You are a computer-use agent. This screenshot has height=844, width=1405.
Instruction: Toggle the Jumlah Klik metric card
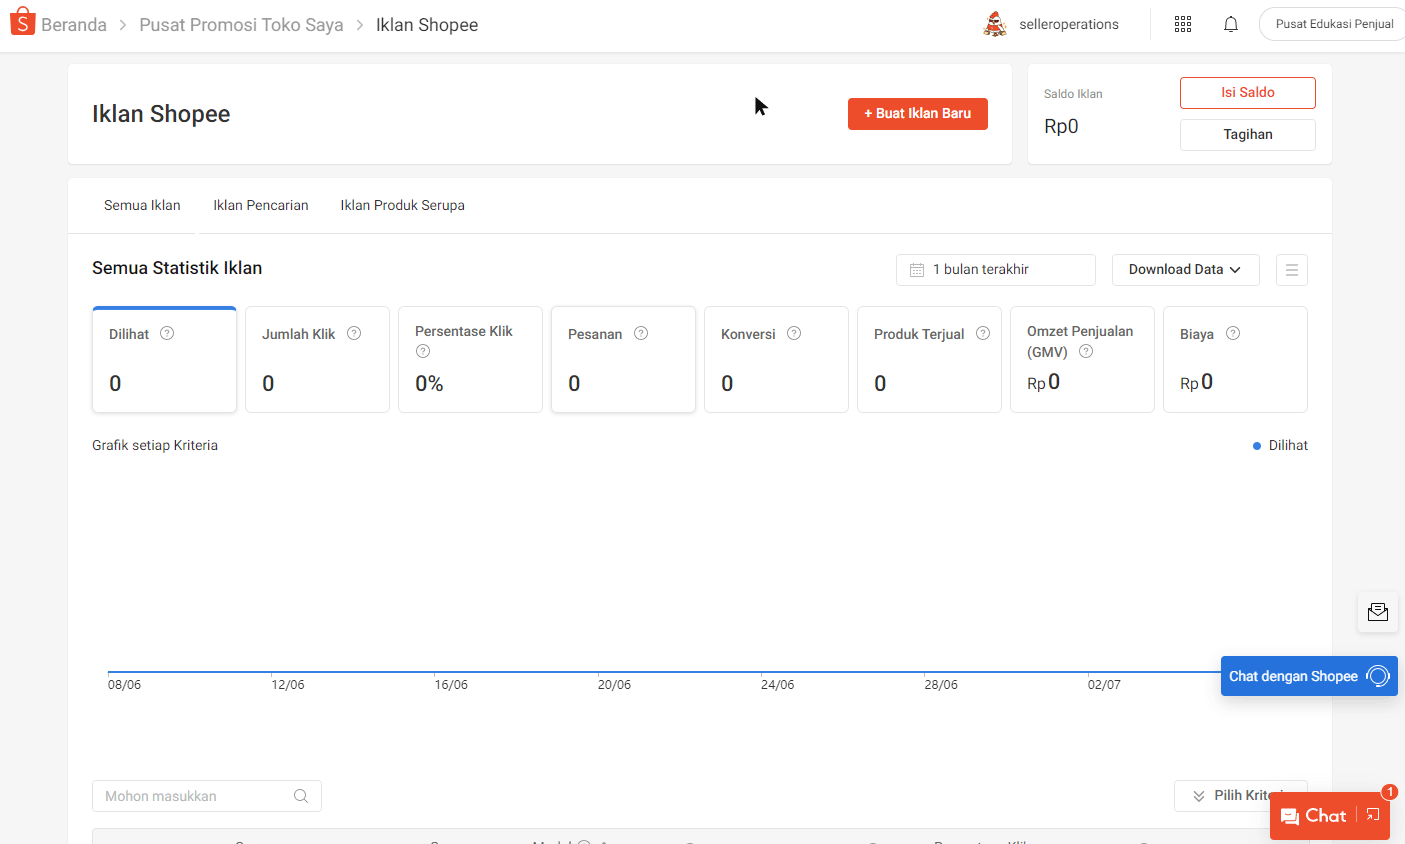click(317, 360)
